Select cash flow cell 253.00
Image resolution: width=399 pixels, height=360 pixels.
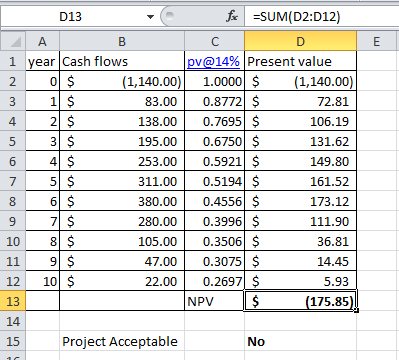[x=122, y=161]
